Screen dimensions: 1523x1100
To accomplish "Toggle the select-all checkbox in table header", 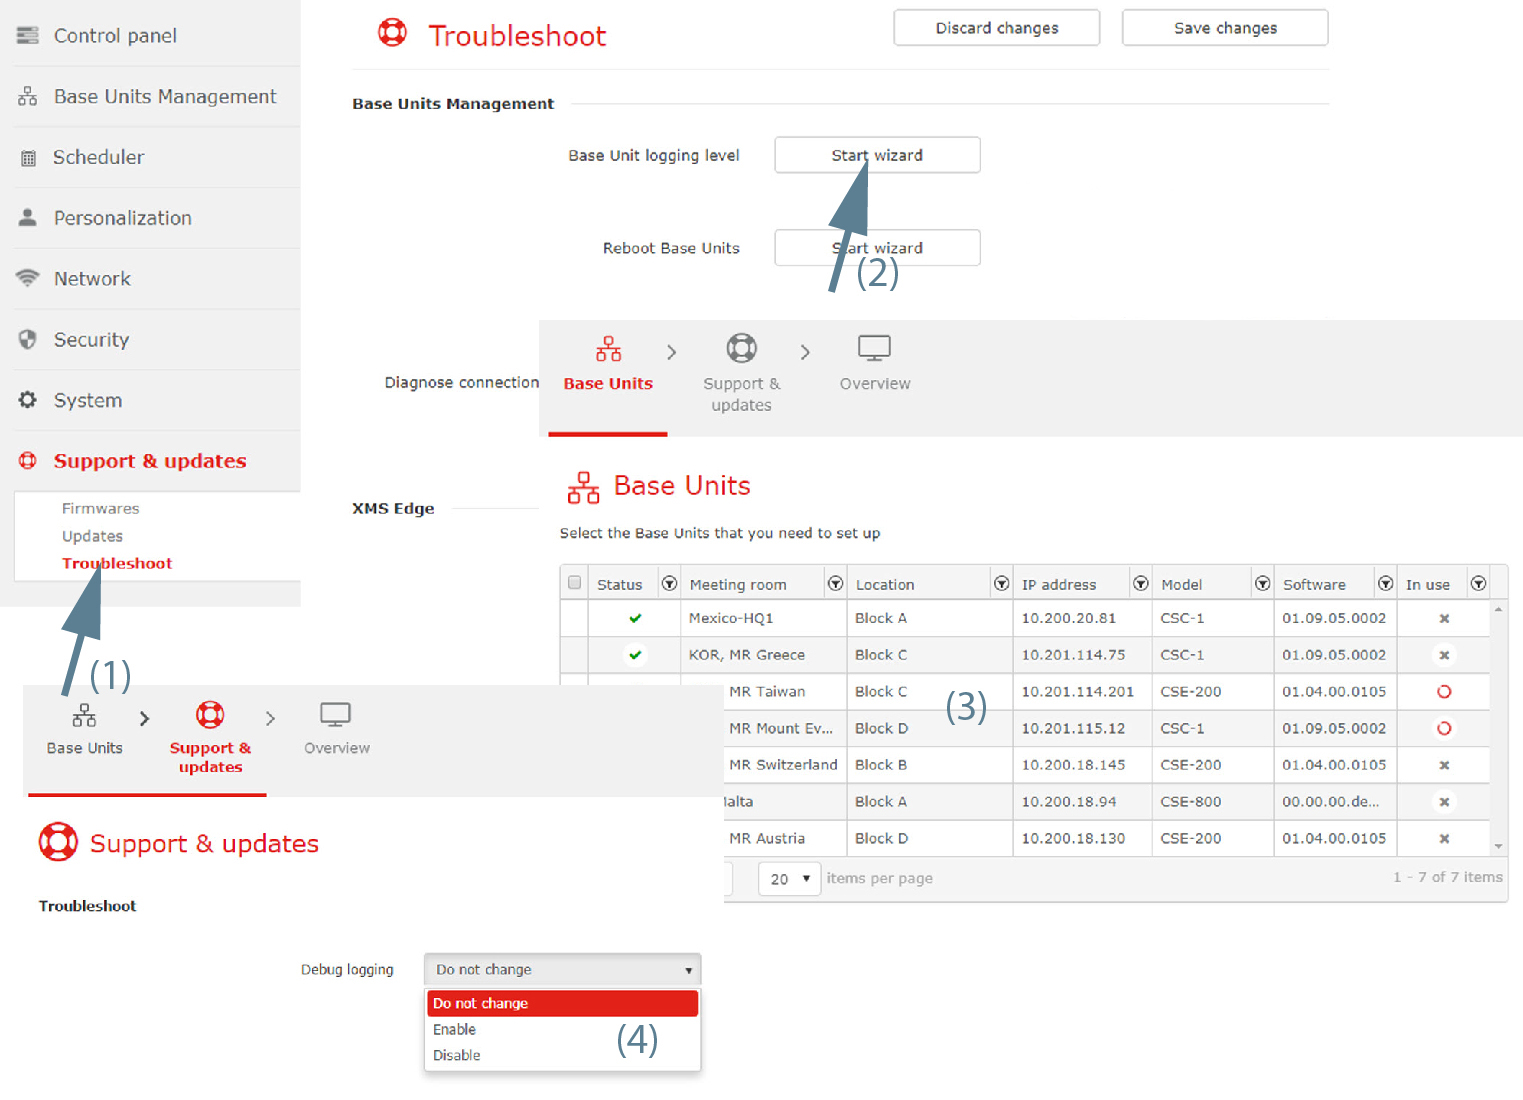I will point(574,582).
